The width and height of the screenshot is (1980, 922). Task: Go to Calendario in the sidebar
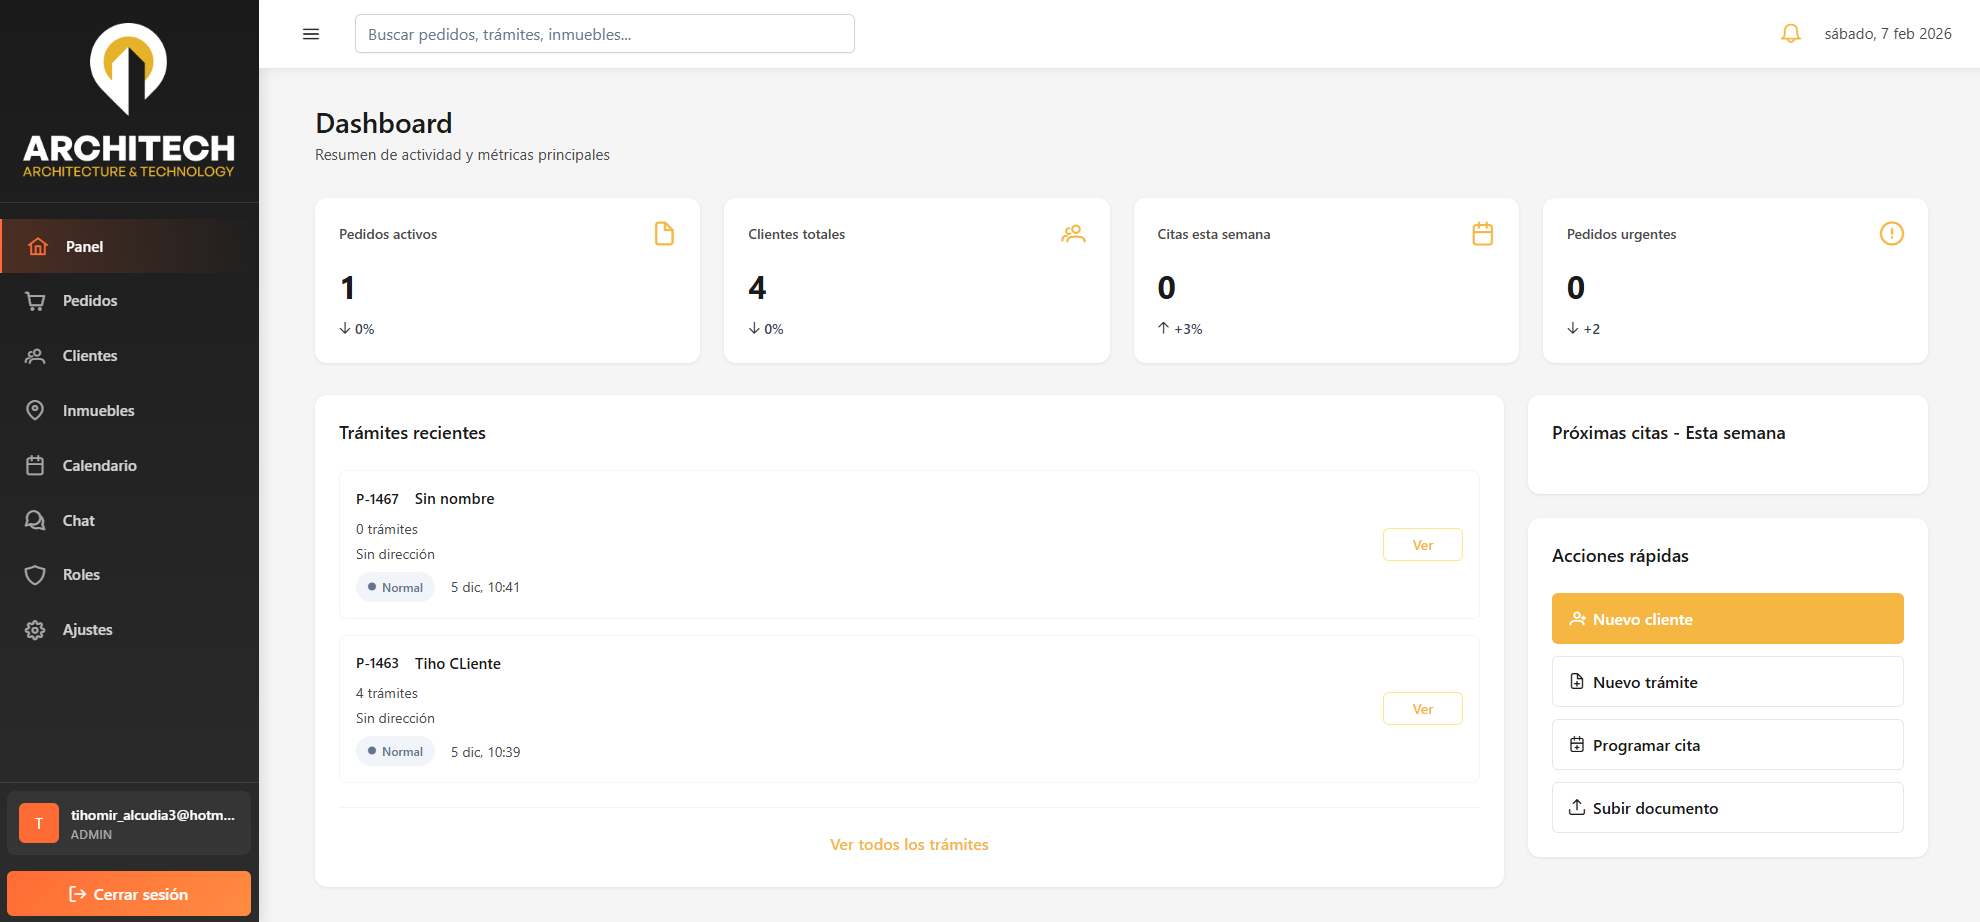99,466
